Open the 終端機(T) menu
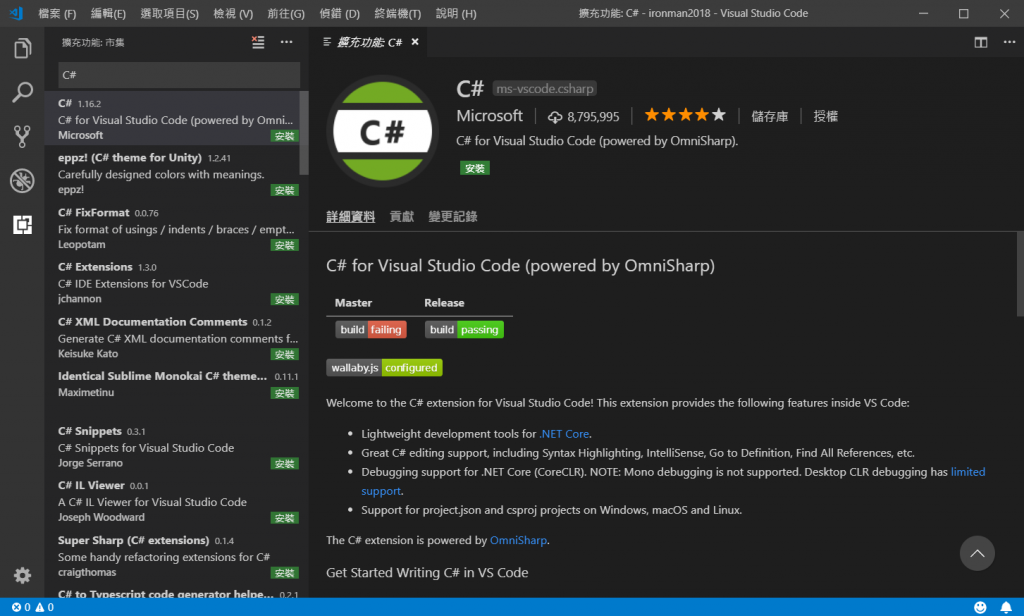Screen dimensions: 1024x616 click(398, 13)
